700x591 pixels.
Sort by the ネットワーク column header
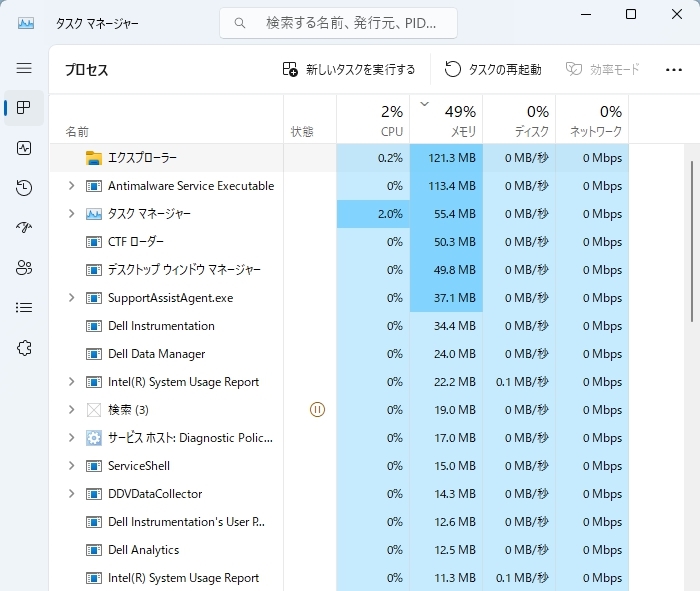[592, 120]
